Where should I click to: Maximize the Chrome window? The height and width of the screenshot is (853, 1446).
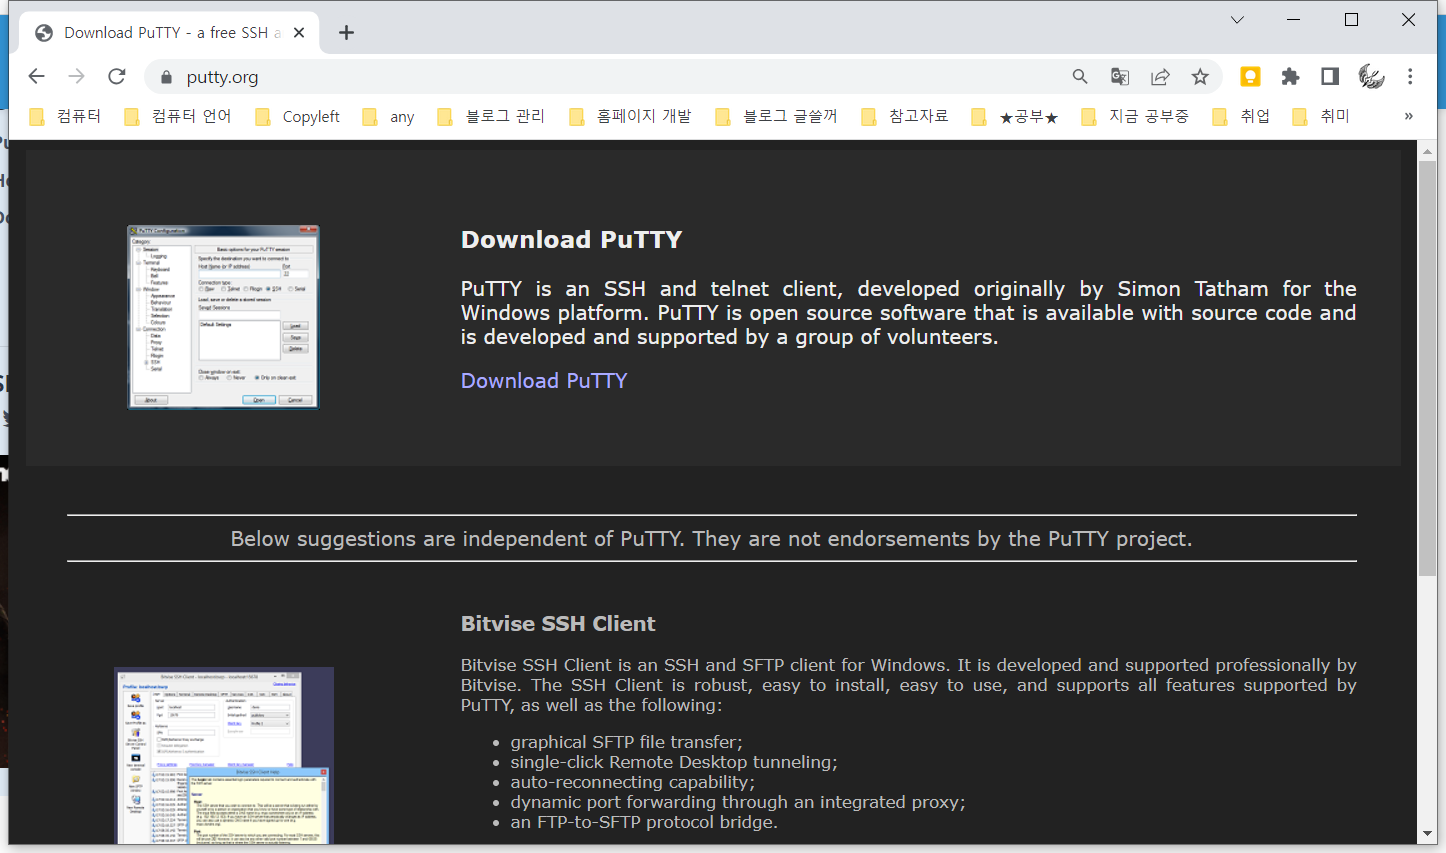(x=1351, y=20)
